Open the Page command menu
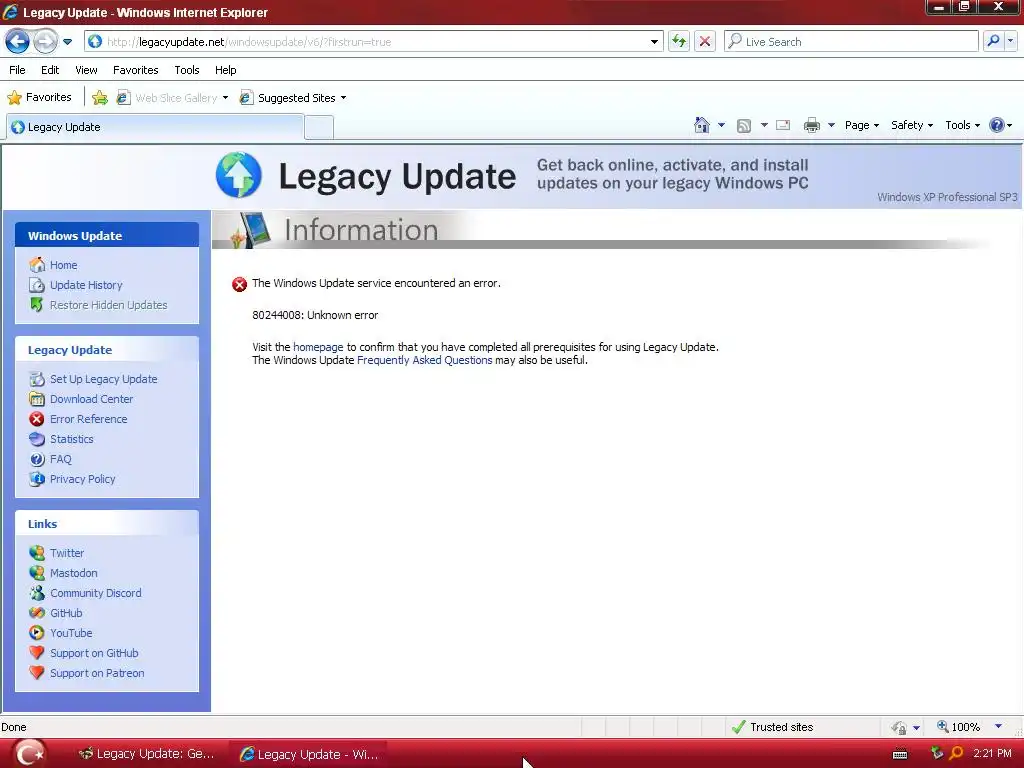The width and height of the screenshot is (1024, 768). tap(862, 125)
